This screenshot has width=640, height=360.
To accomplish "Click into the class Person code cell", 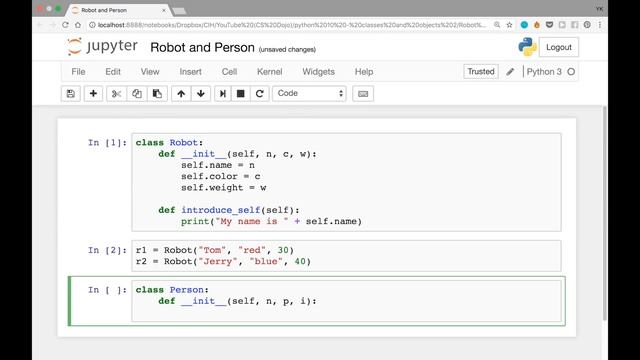I will point(347,301).
